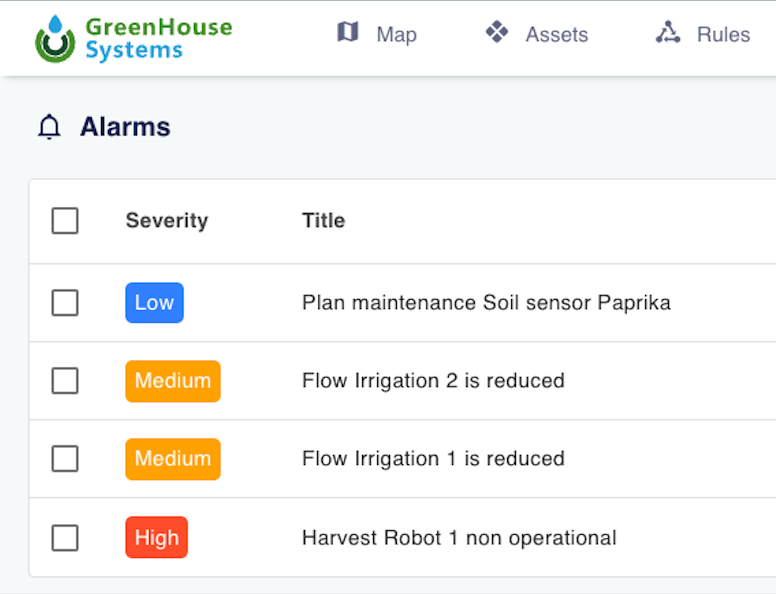Click Medium badge for Flow Irrigation 2
Screen dimensions: 776x594
173,381
